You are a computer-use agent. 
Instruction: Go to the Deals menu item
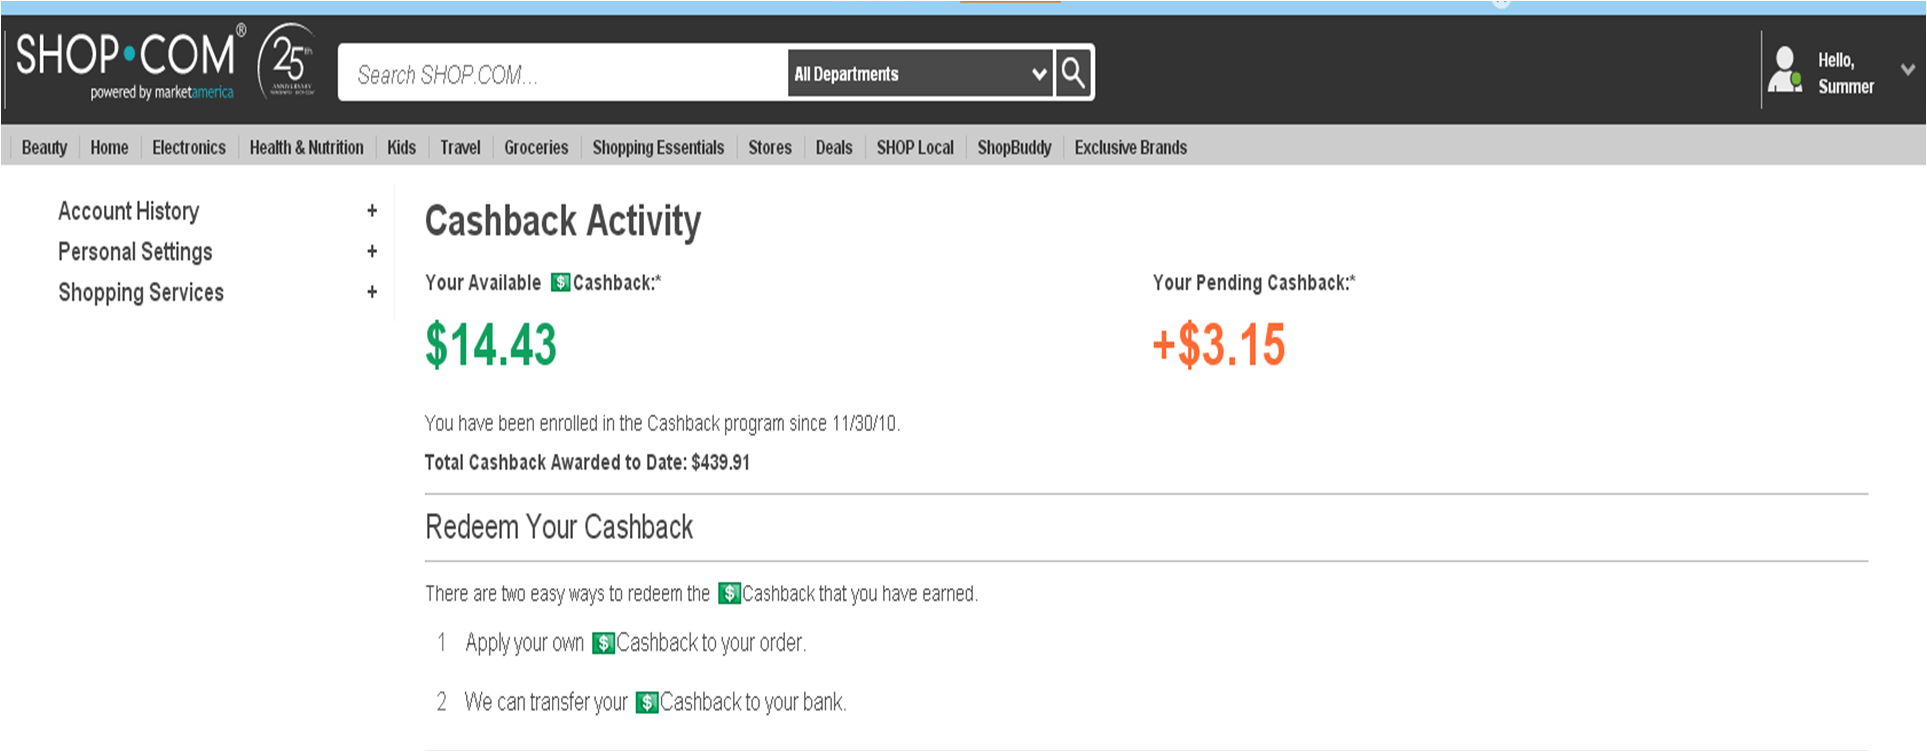pos(834,148)
